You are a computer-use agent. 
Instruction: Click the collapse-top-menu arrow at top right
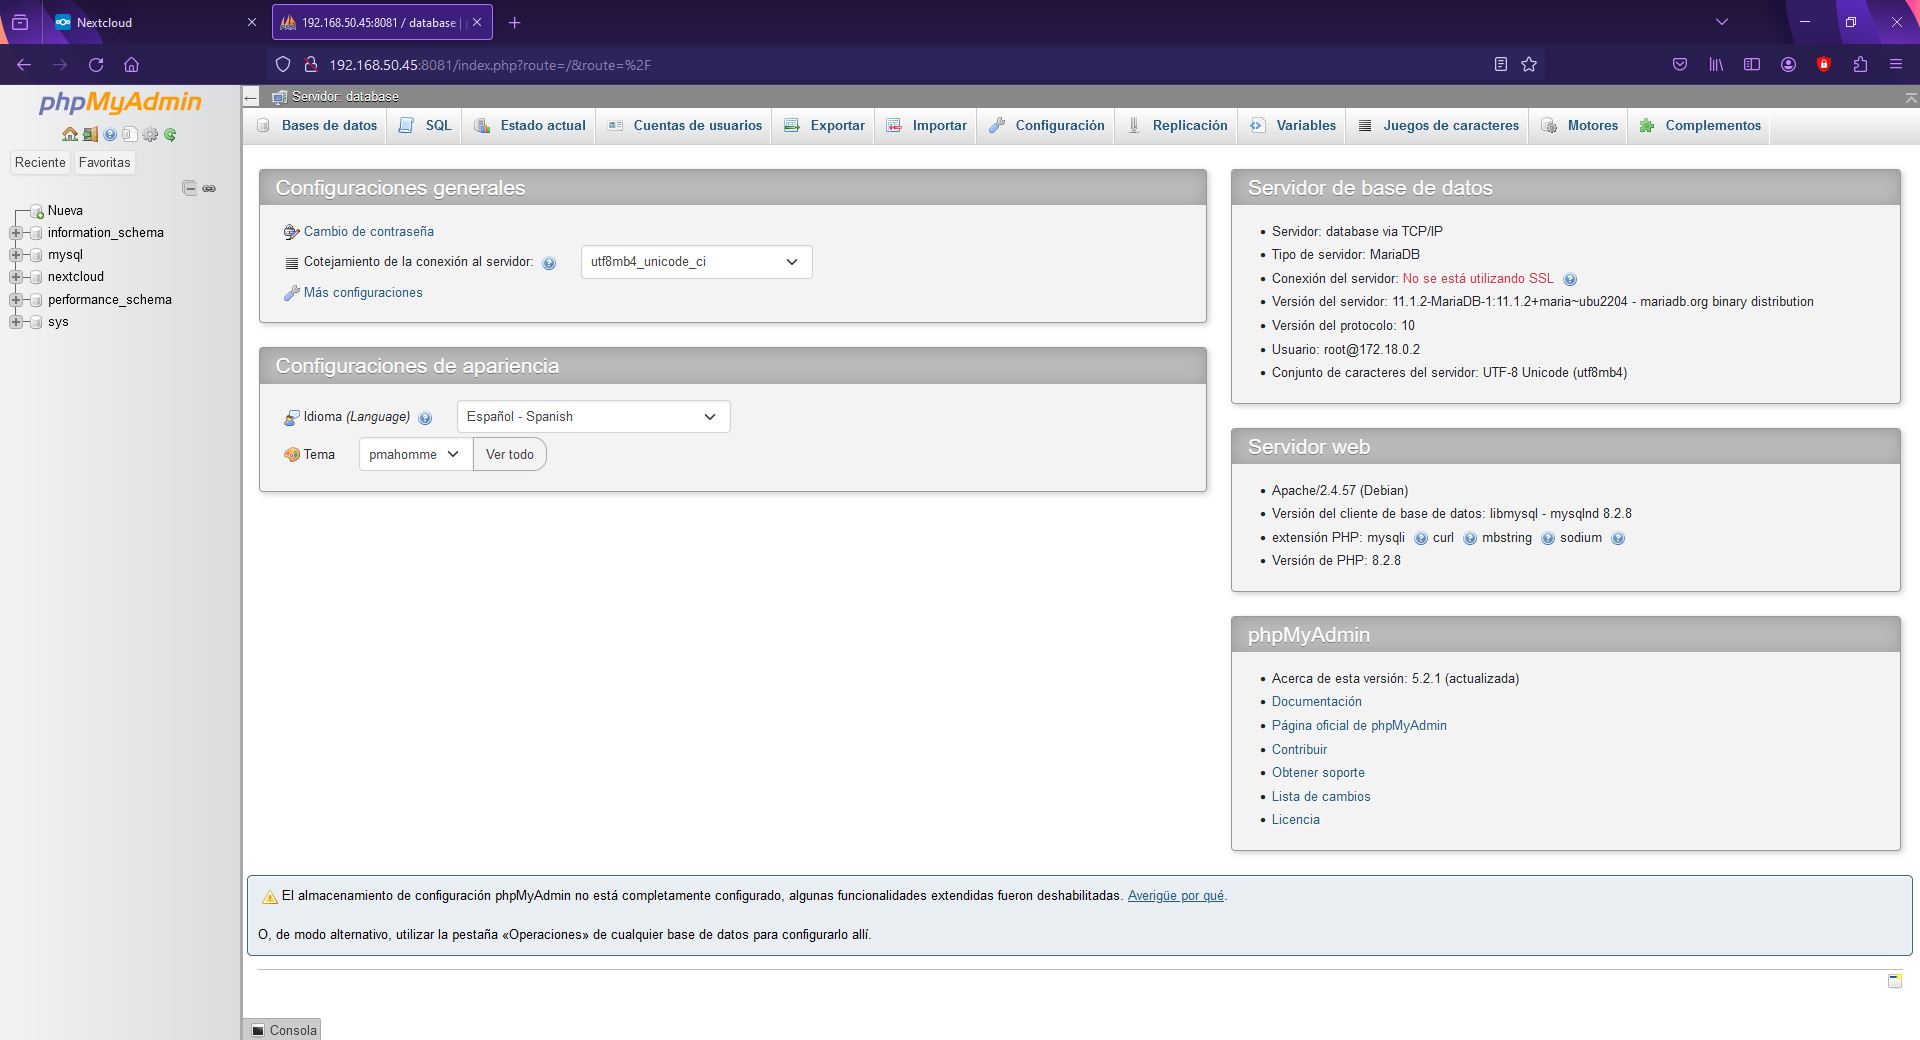click(x=1911, y=97)
